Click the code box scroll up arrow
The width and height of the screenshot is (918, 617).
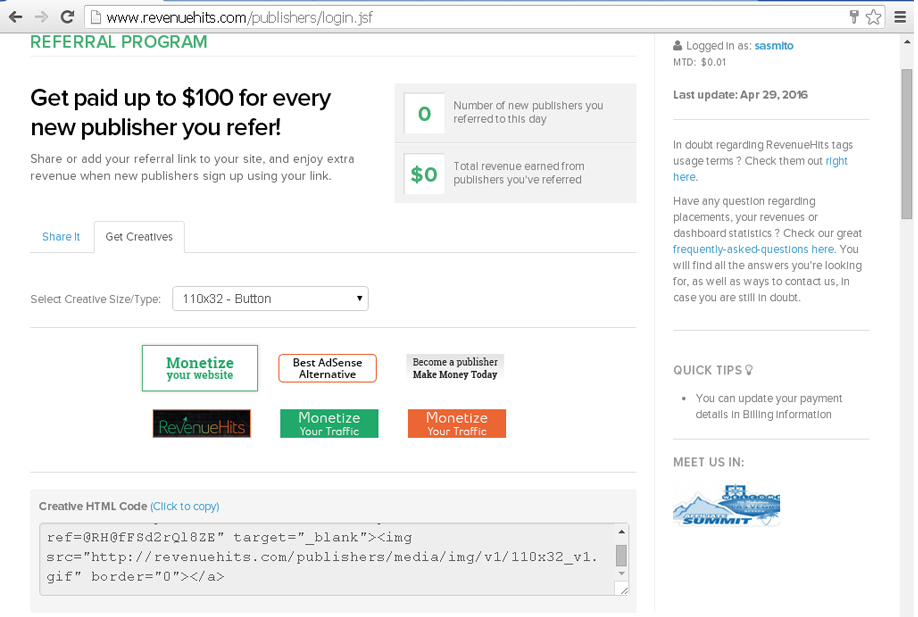(x=622, y=532)
